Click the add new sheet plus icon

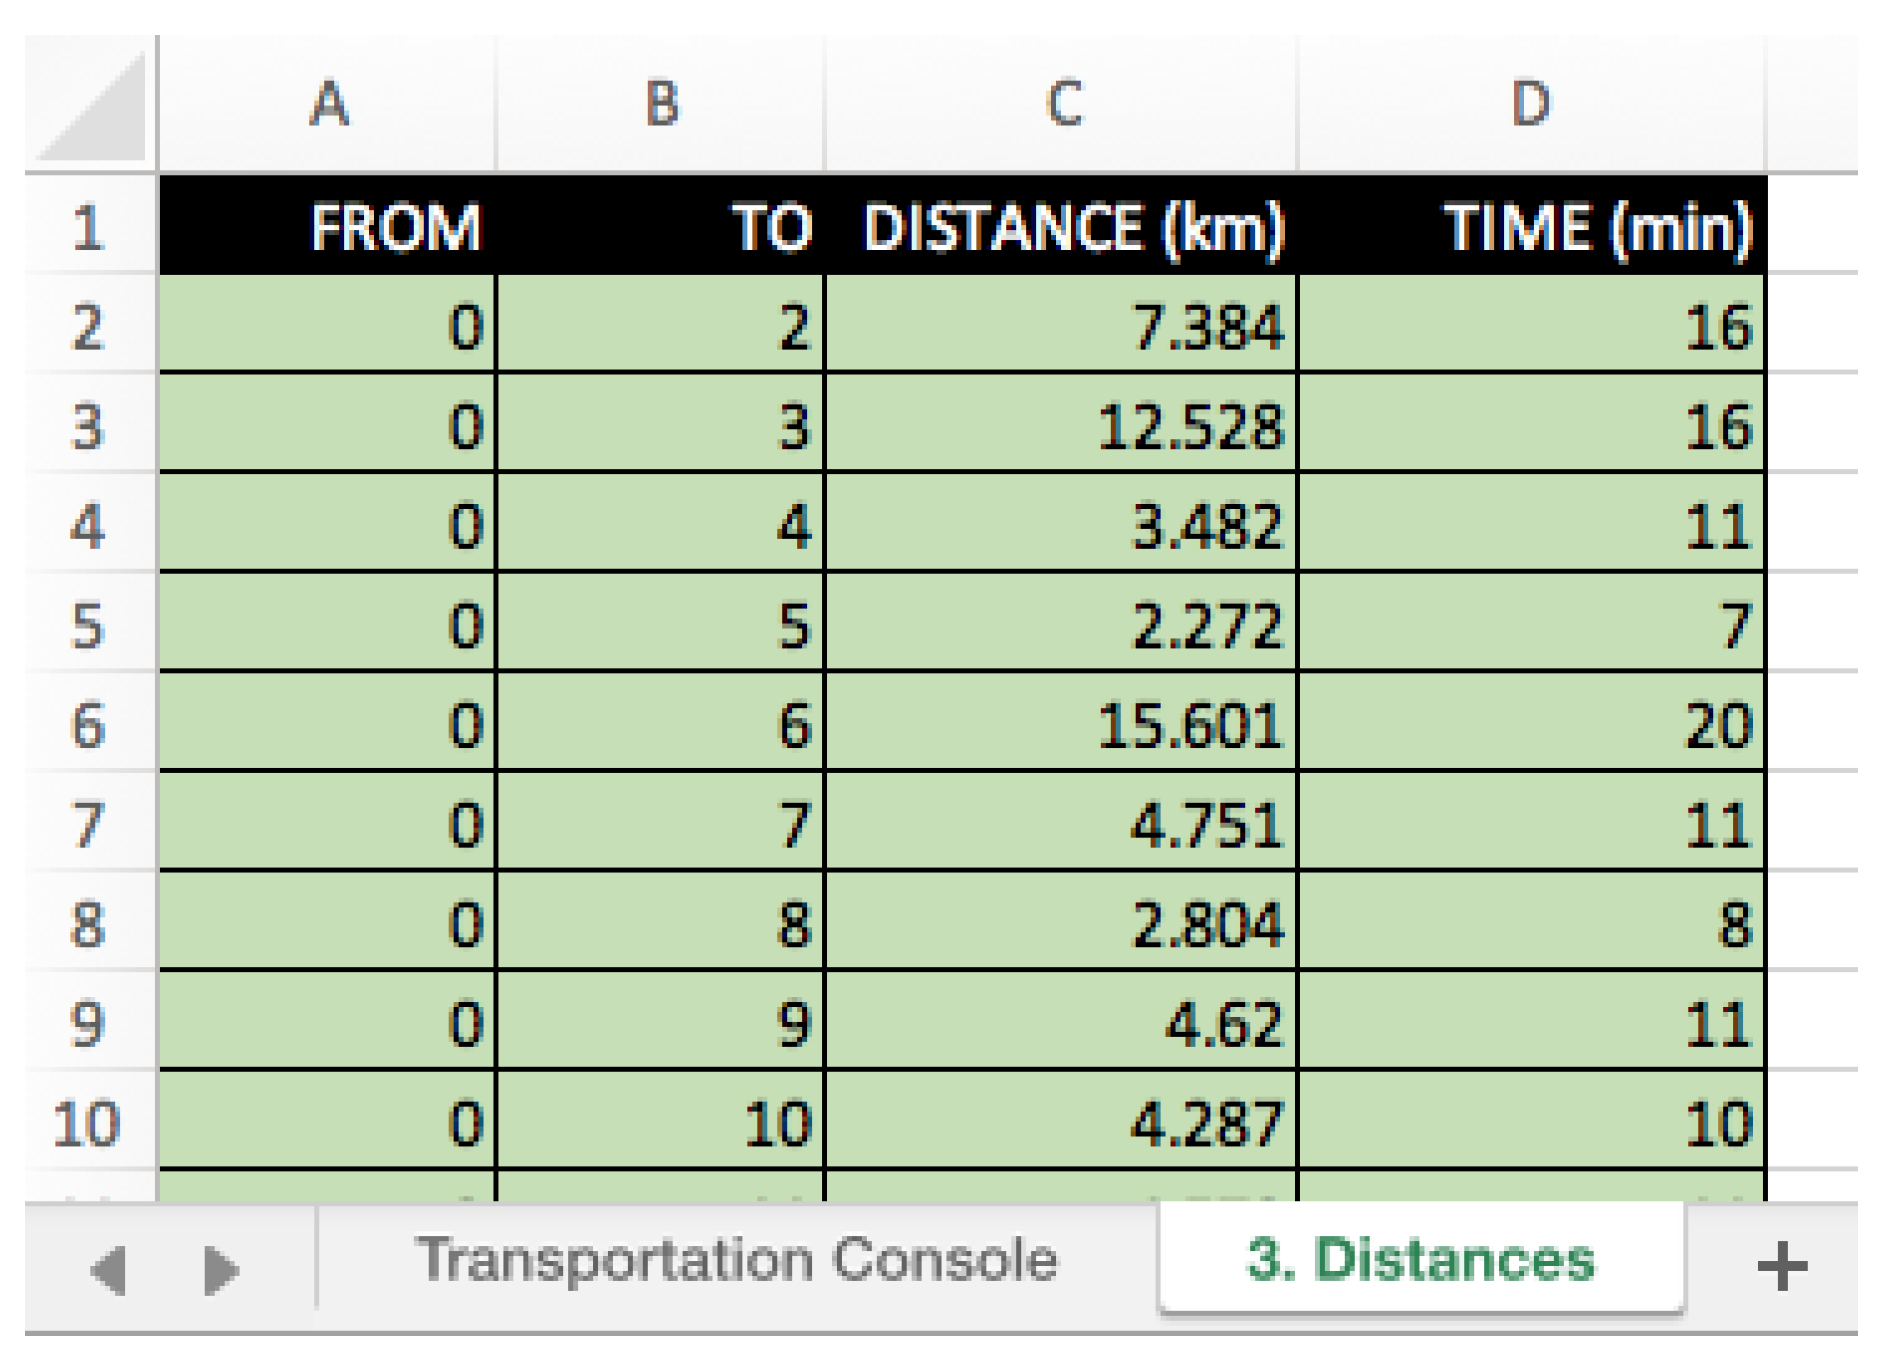tap(1781, 1267)
